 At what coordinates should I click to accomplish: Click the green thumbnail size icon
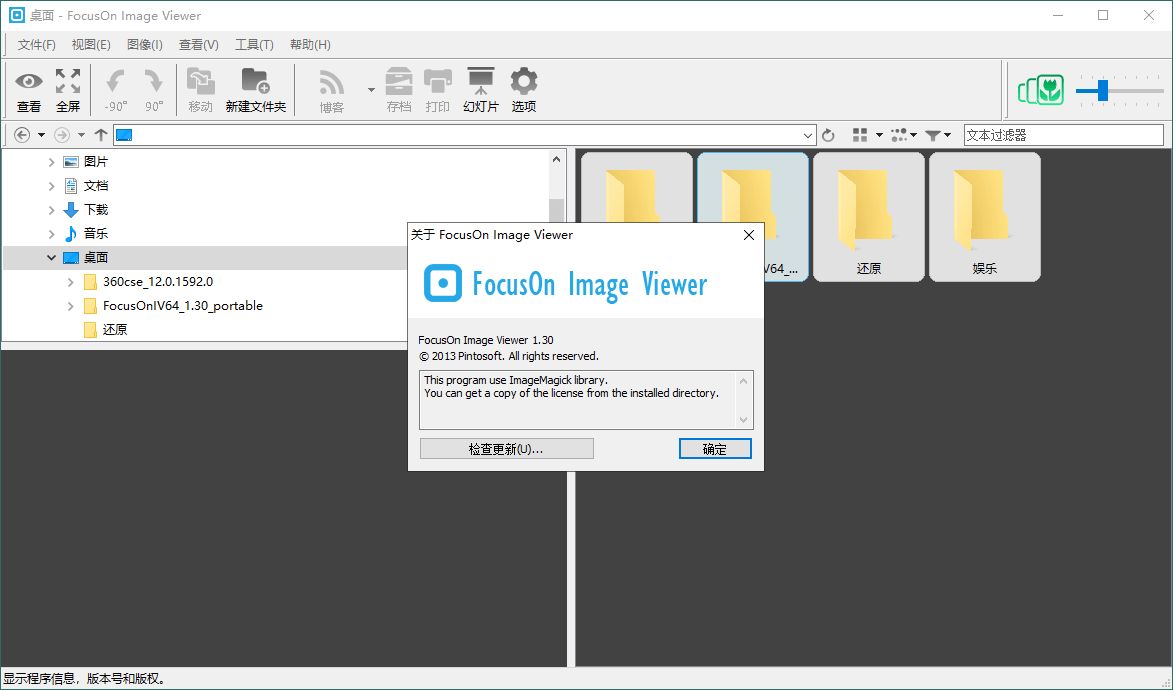(x=1041, y=91)
